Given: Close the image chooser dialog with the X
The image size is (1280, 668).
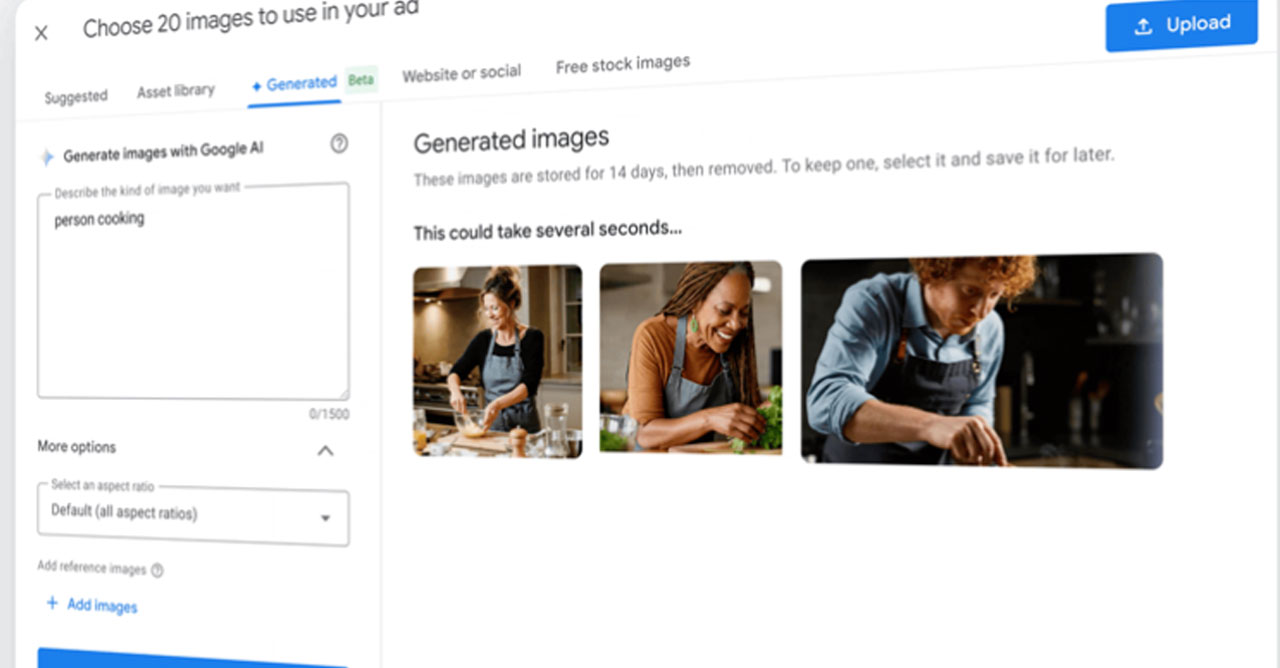Looking at the screenshot, I should [41, 33].
